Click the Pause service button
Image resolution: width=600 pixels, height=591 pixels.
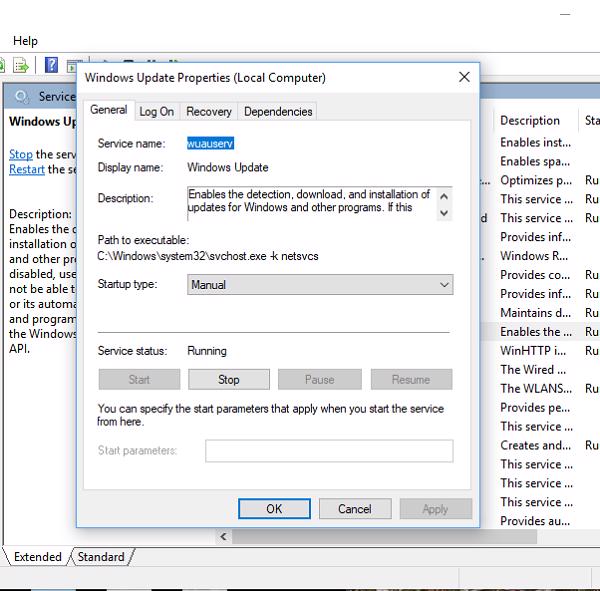pyautogui.click(x=320, y=379)
